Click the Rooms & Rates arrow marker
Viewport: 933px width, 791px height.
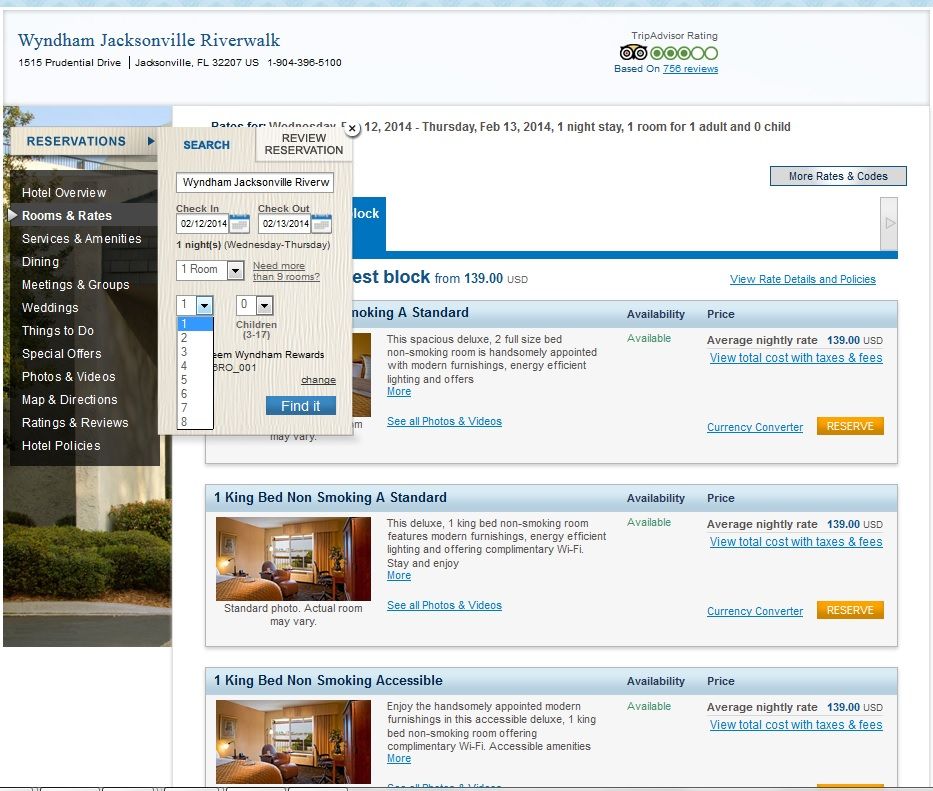coord(12,215)
